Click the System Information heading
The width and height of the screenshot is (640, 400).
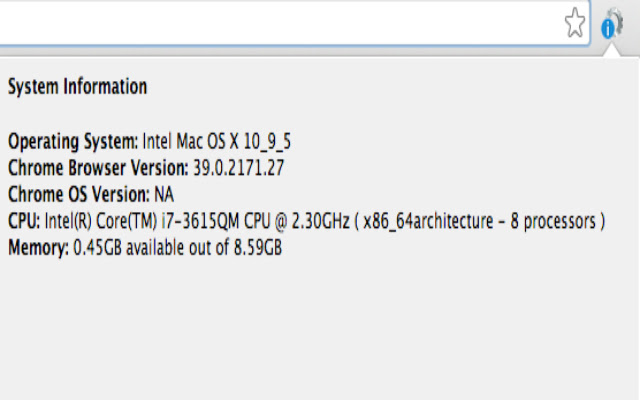coord(77,87)
